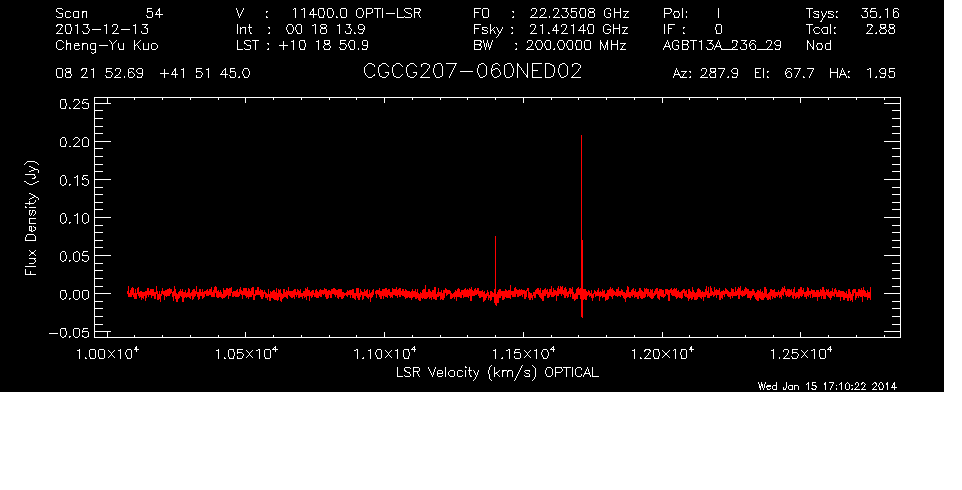
Task: Click the source name CGCG207-060NED02
Action: [x=472, y=72]
